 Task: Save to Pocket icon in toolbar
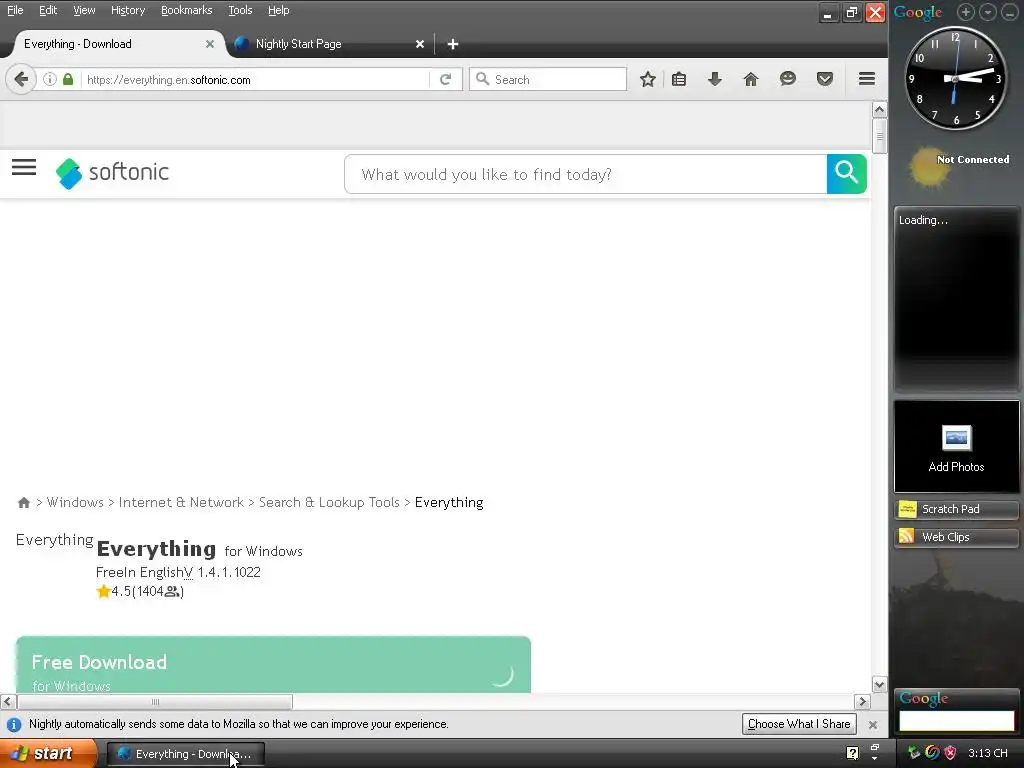[825, 80]
